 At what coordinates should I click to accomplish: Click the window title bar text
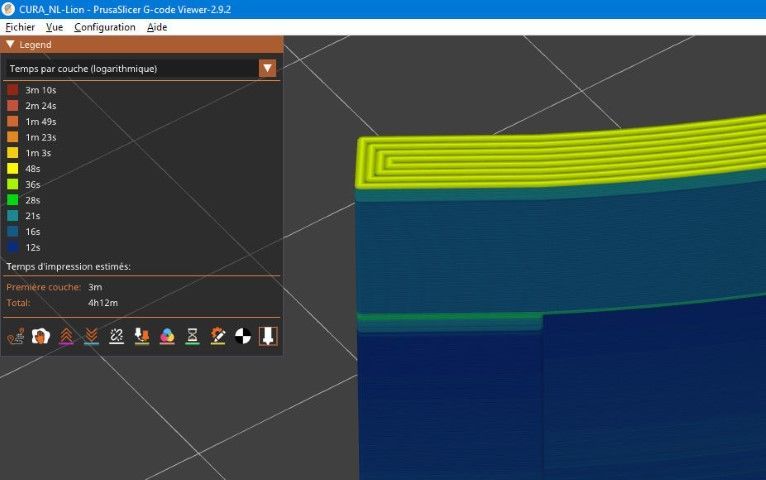(125, 9)
